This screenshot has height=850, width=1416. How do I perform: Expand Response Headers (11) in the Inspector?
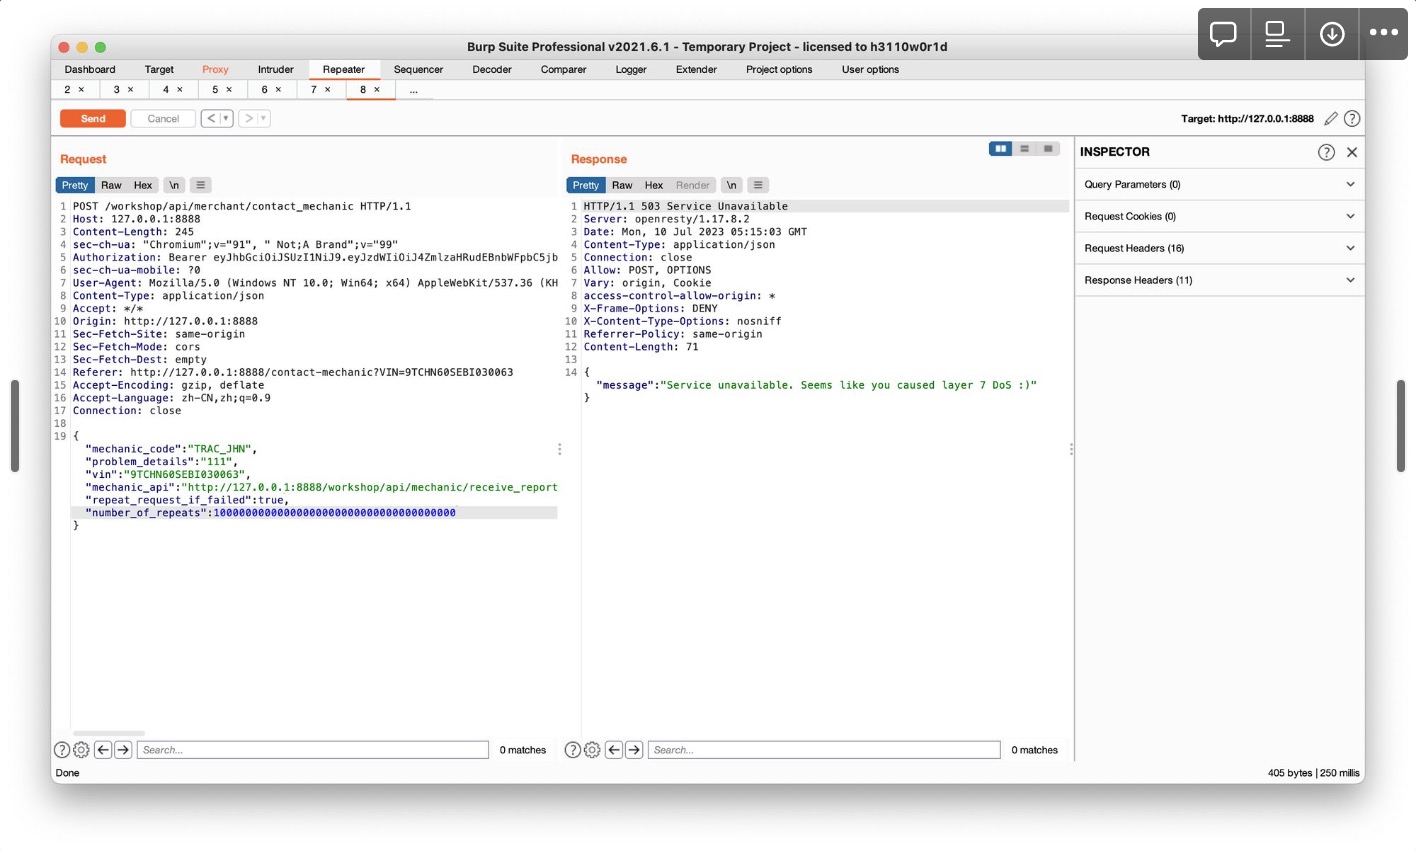[1220, 281]
